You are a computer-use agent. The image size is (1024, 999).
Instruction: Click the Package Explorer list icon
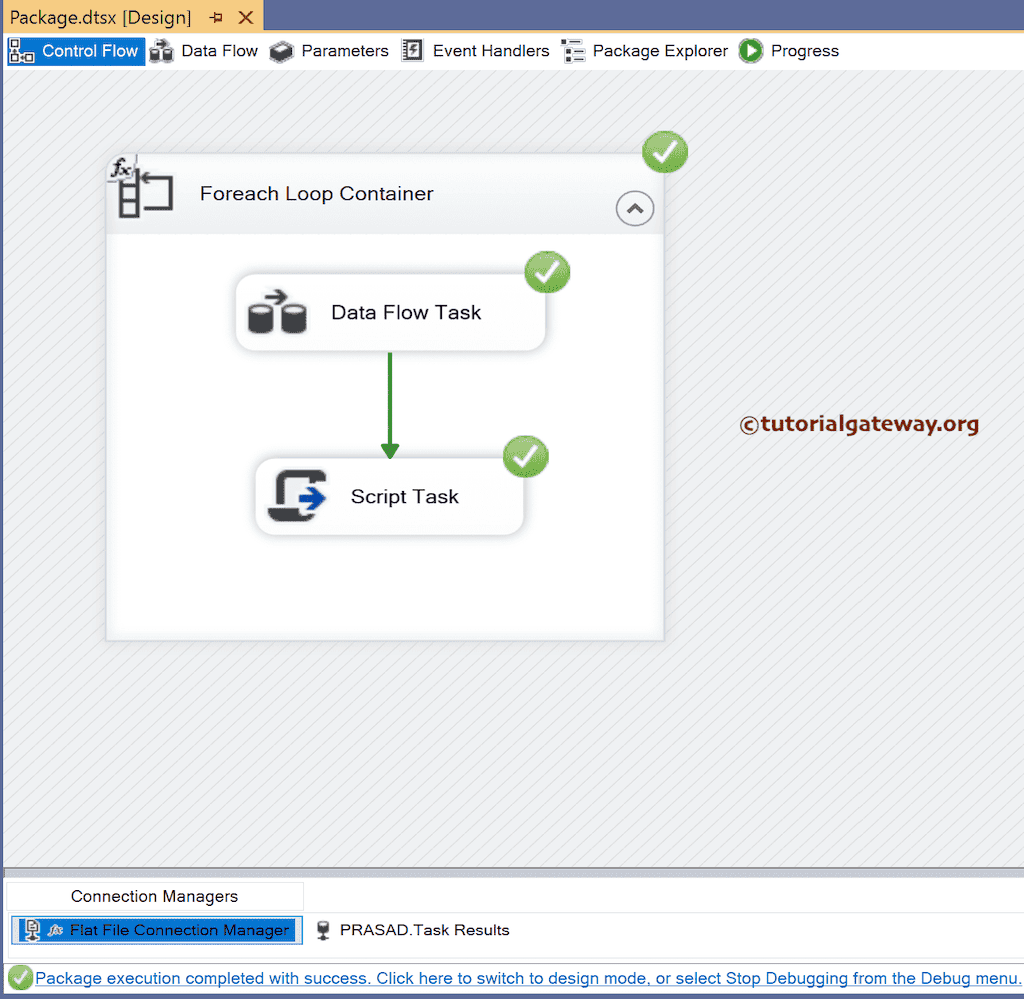click(x=573, y=50)
